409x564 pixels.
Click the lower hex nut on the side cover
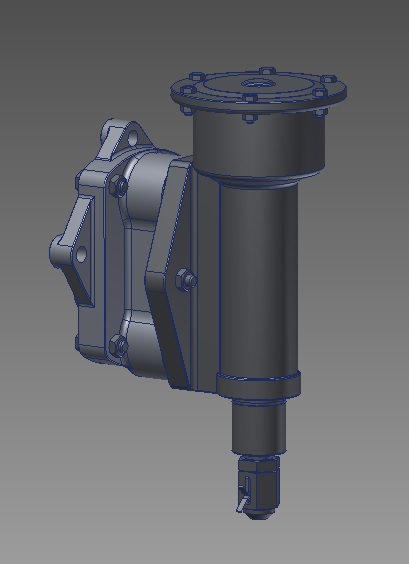(119, 346)
